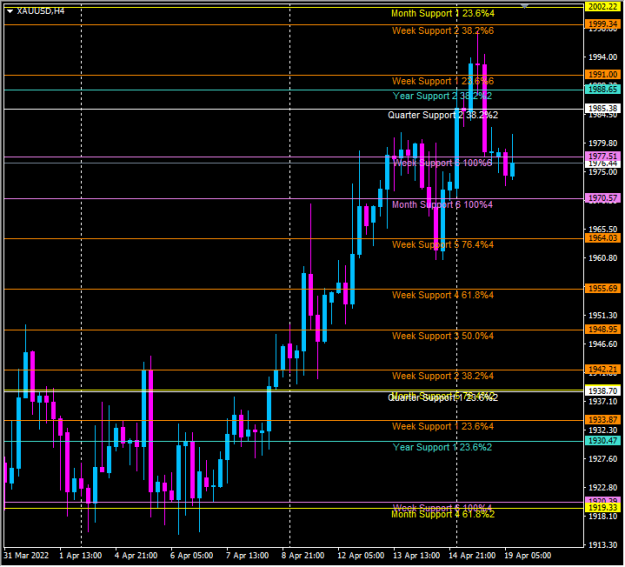Click the 1 Apr 13:00 time label
Image resolution: width=625 pixels, height=567 pixels.
tap(81, 556)
